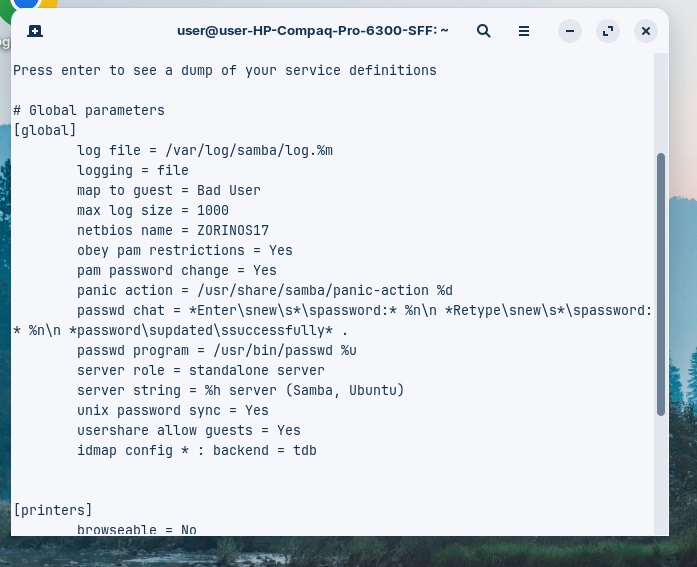Viewport: 697px width, 567px height.
Task: Click the "map to guest = Bad User" line
Action: pos(168,190)
